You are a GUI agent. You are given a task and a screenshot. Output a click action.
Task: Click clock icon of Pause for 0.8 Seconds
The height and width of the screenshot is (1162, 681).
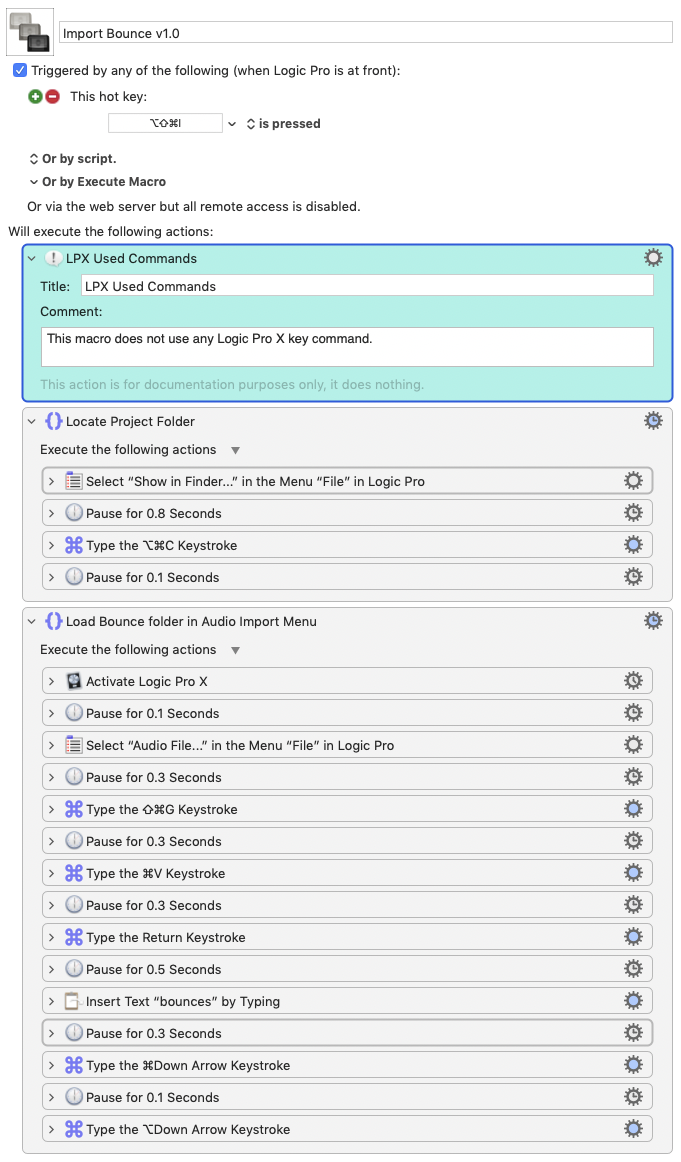[73, 513]
